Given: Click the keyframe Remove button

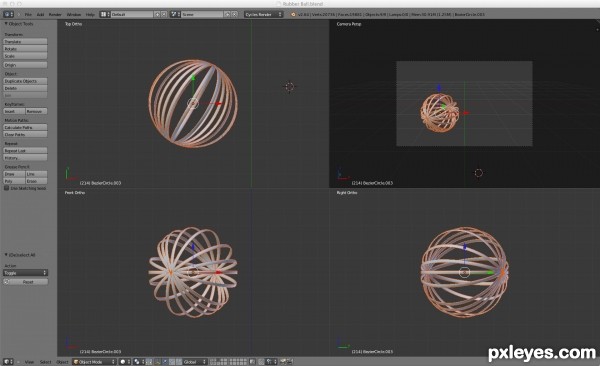Looking at the screenshot, I should point(36,111).
